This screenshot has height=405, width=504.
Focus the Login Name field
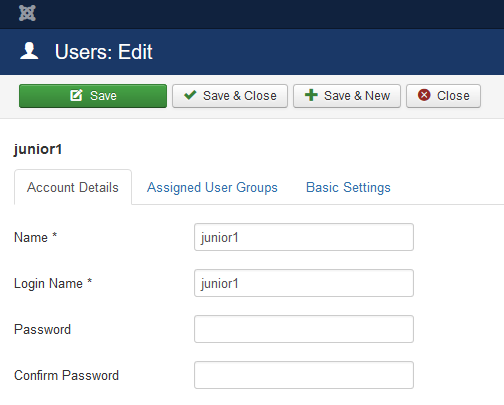tap(304, 283)
